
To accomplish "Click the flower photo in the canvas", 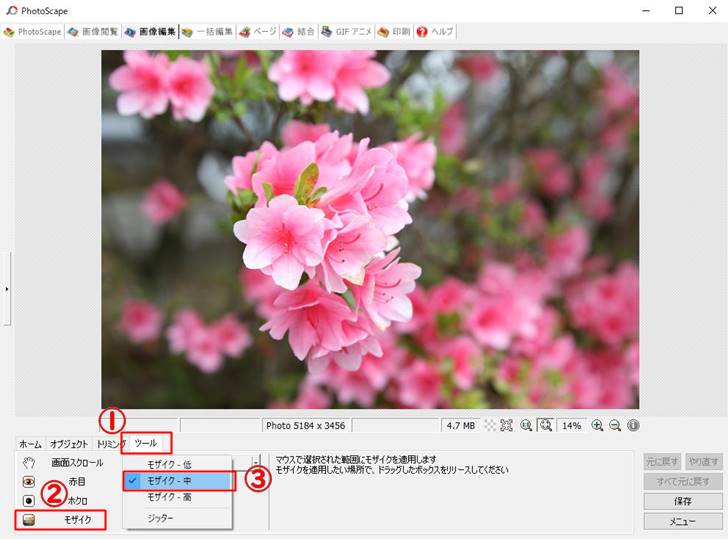I will coord(369,229).
